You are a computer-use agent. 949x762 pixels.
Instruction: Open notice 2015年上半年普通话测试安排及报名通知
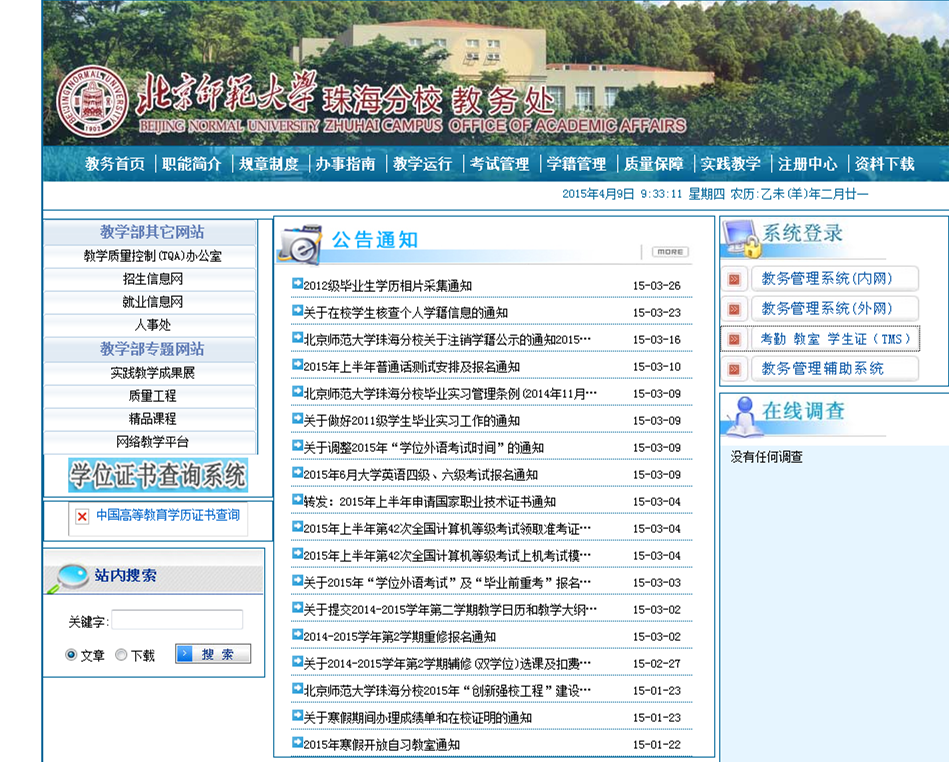pos(412,367)
